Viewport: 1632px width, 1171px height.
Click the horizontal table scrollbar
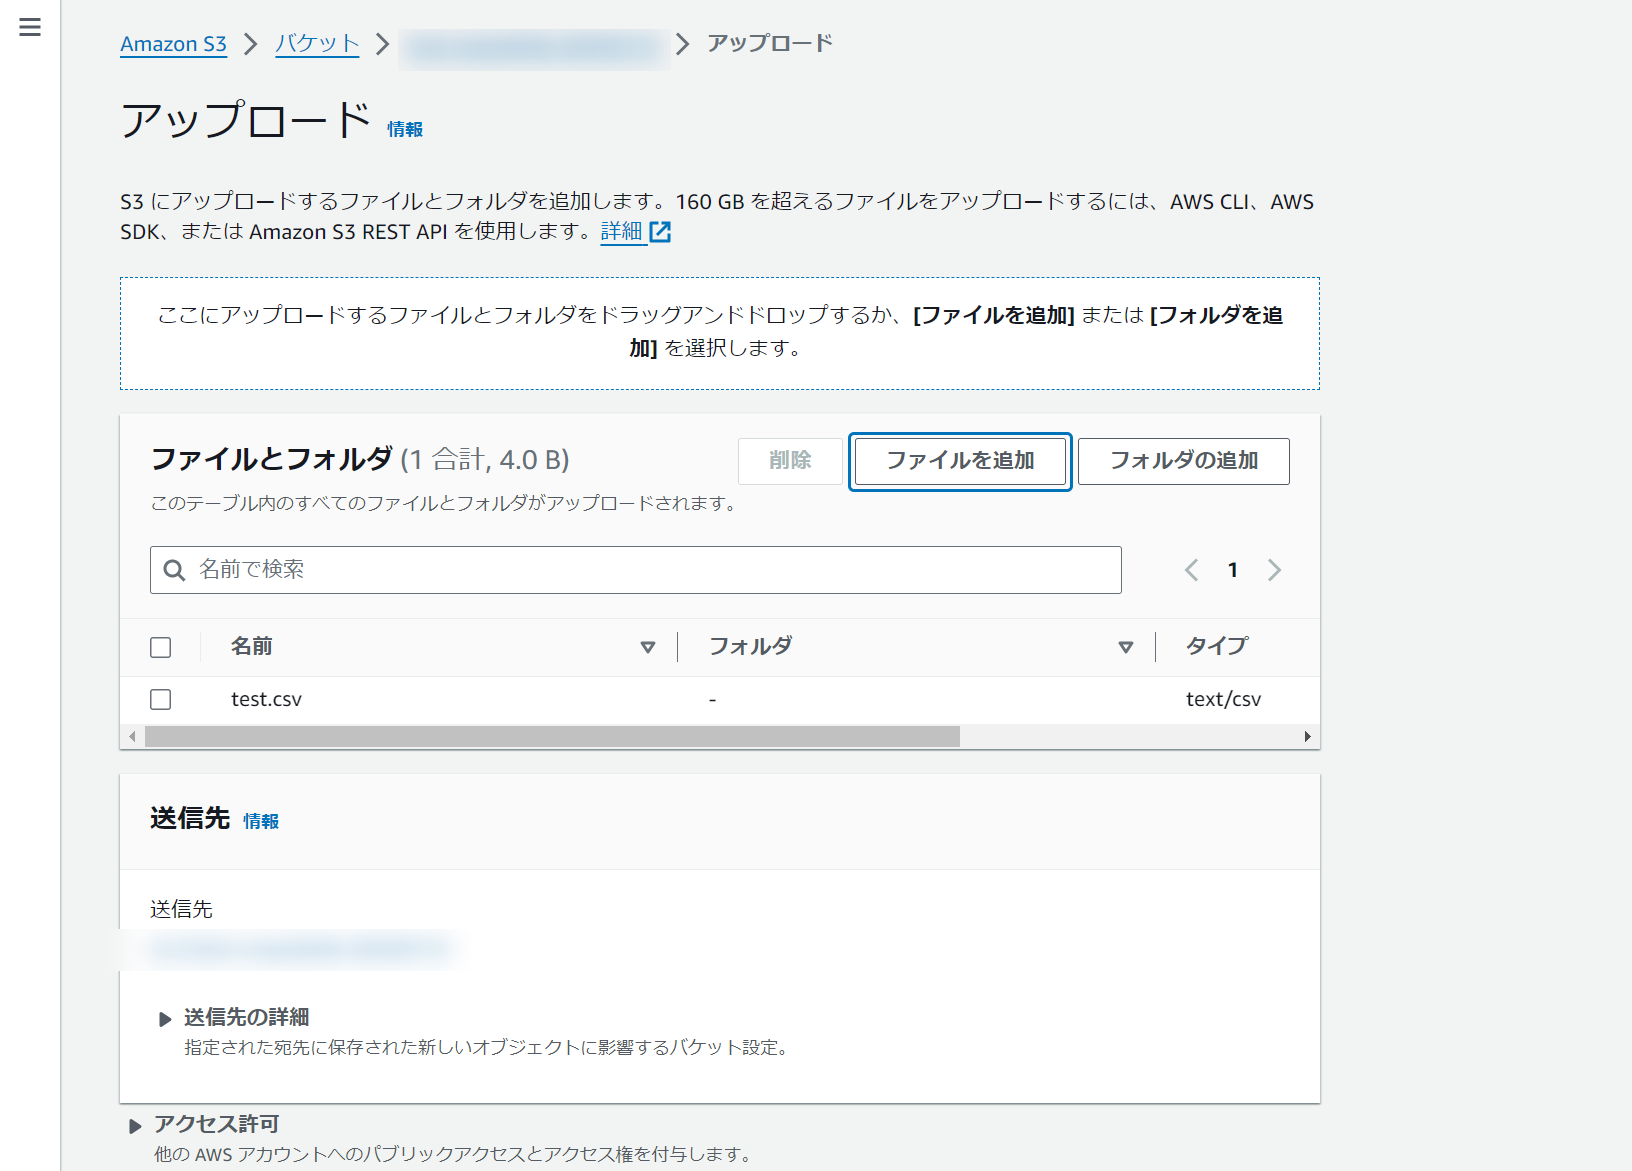pyautogui.click(x=552, y=737)
